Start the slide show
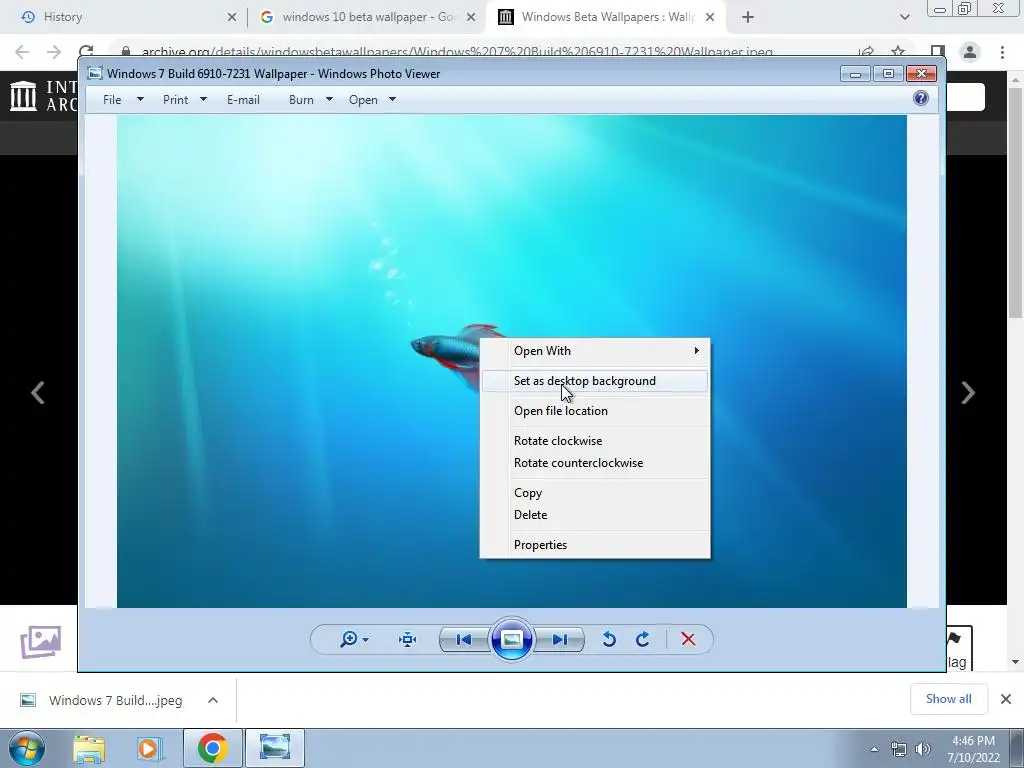 (x=511, y=639)
